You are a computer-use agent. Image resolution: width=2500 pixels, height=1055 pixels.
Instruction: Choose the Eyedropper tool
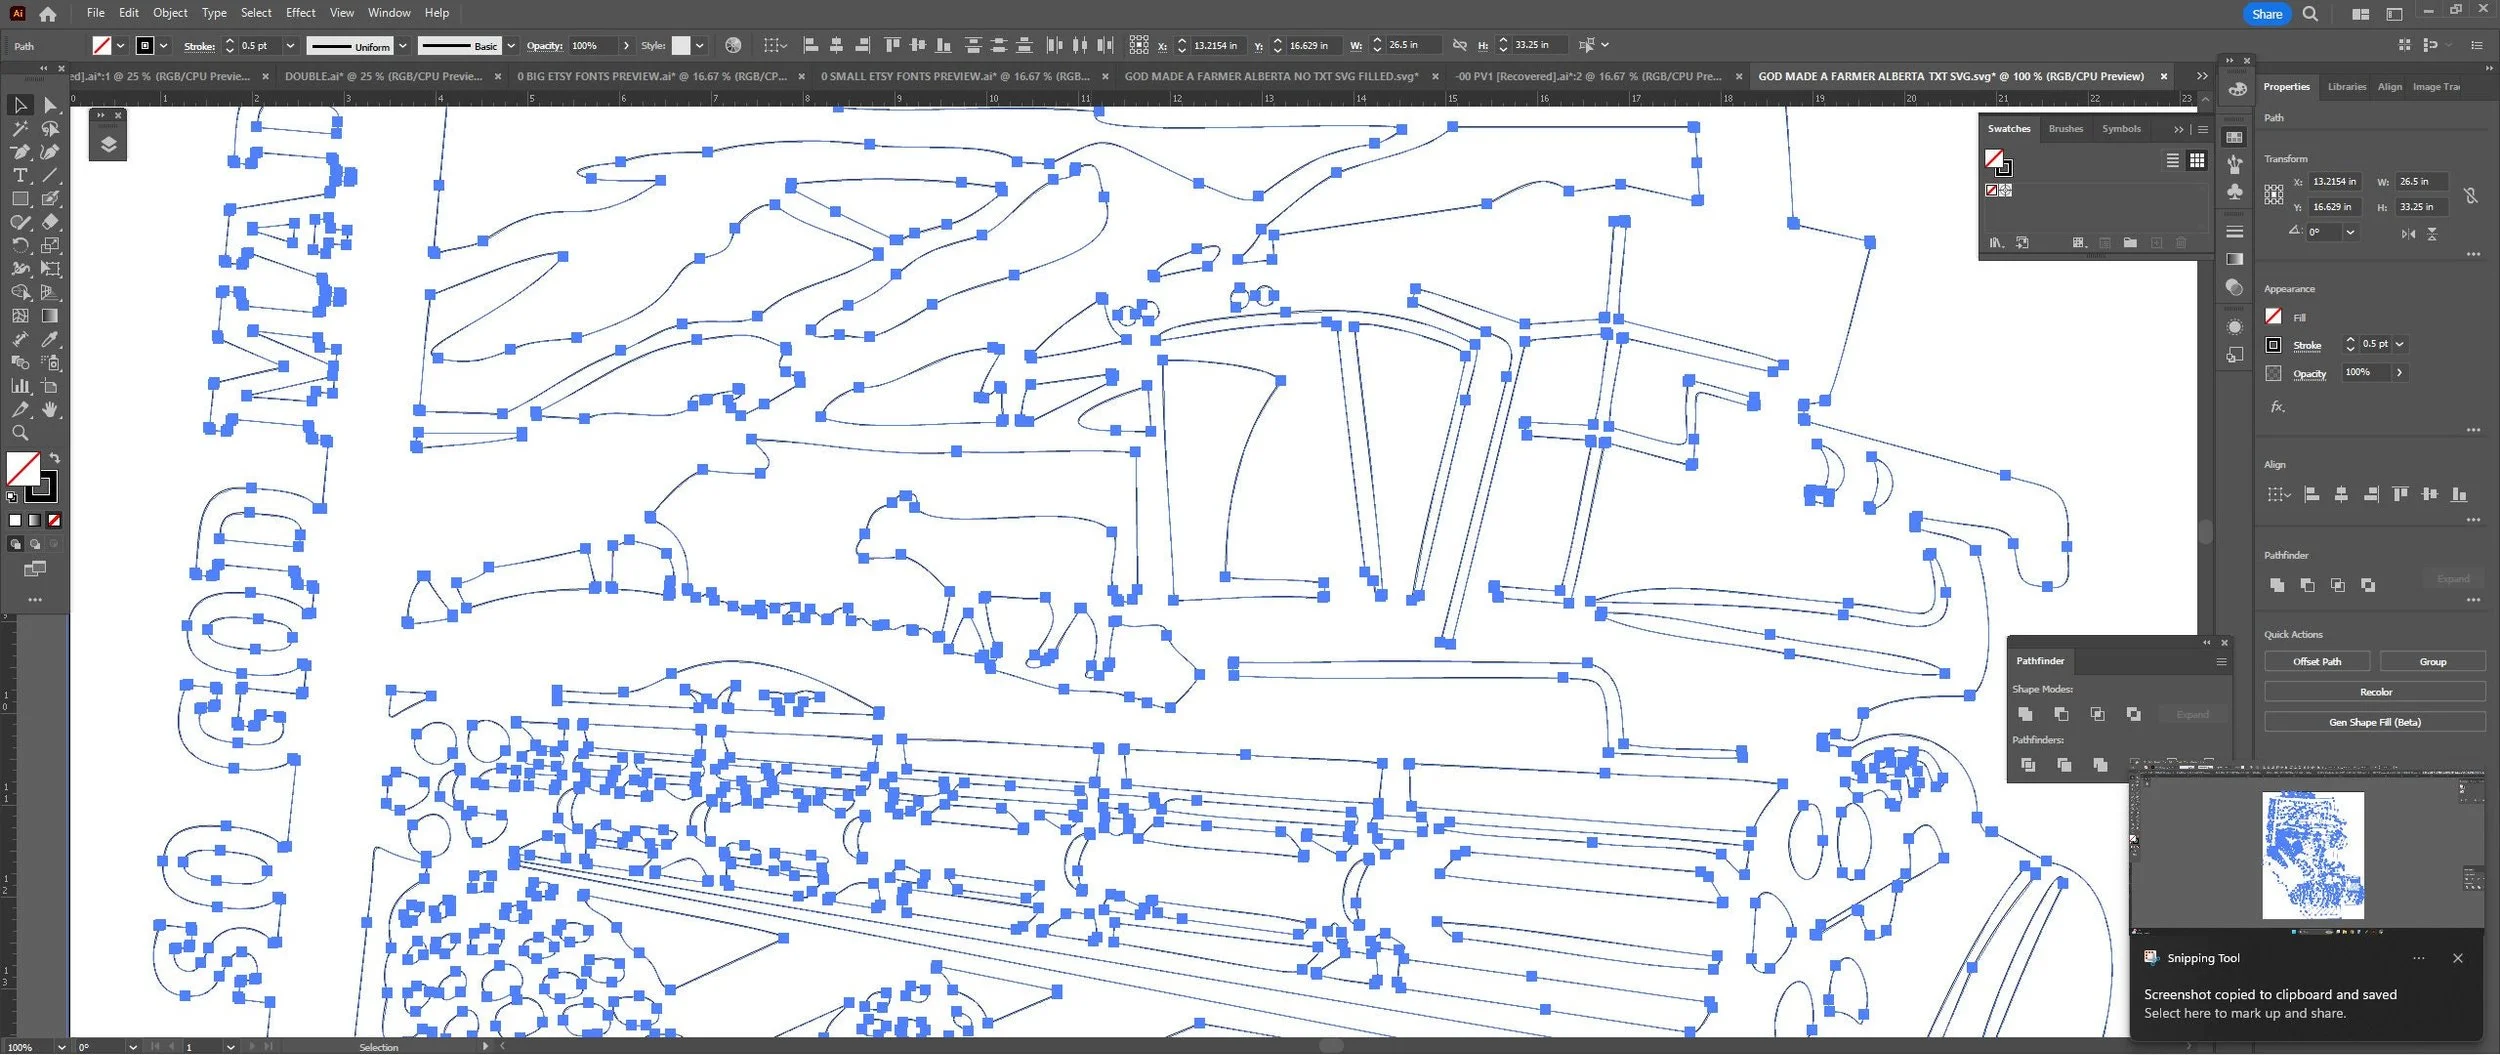pos(50,340)
